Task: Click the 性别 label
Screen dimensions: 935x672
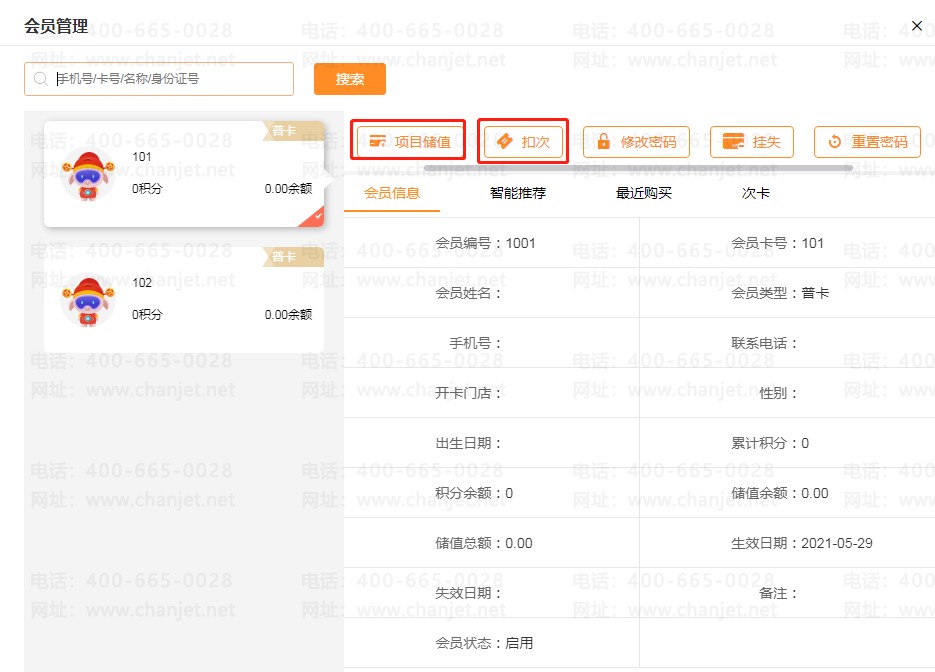Action: [x=778, y=393]
